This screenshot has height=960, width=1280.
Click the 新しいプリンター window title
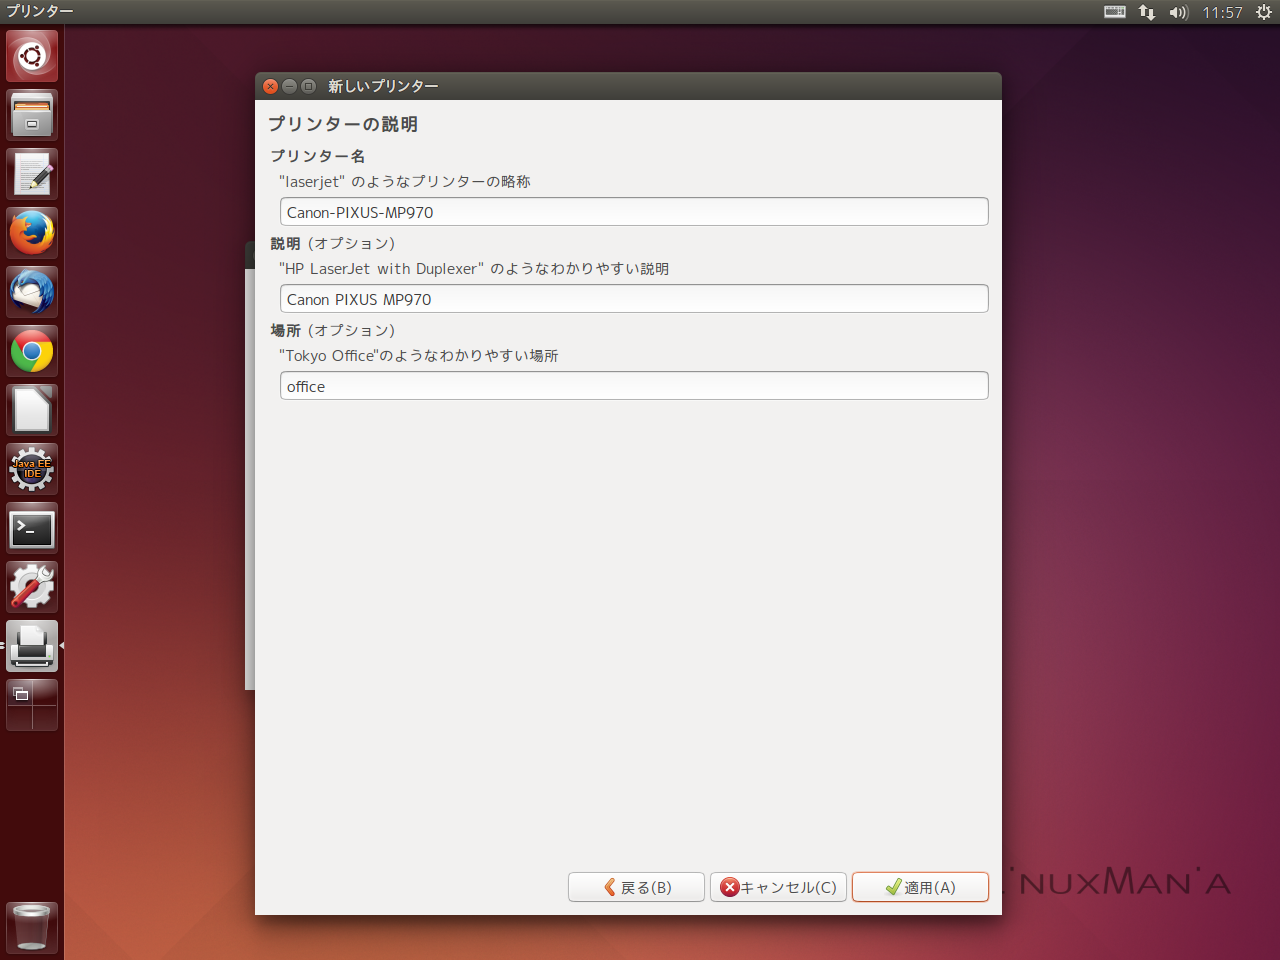tap(383, 86)
